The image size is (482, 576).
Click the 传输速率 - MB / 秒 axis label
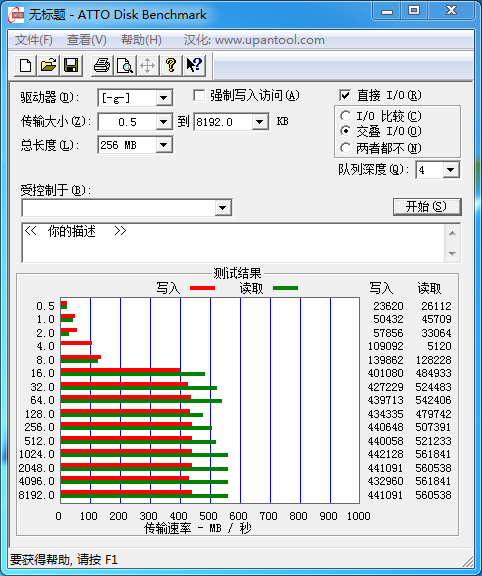(198, 529)
